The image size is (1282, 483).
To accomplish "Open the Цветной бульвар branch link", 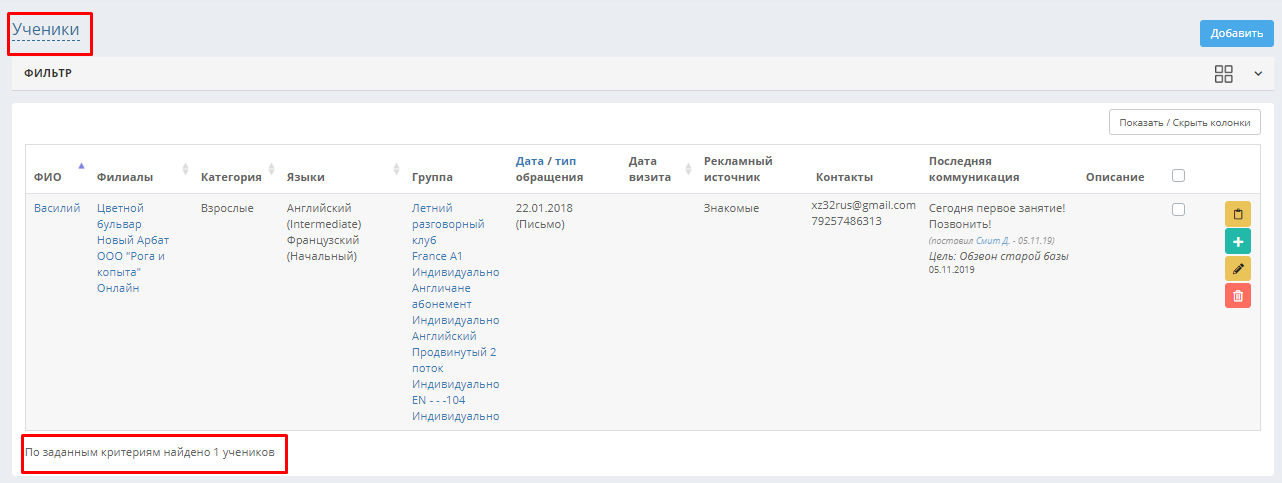I will coord(121,216).
